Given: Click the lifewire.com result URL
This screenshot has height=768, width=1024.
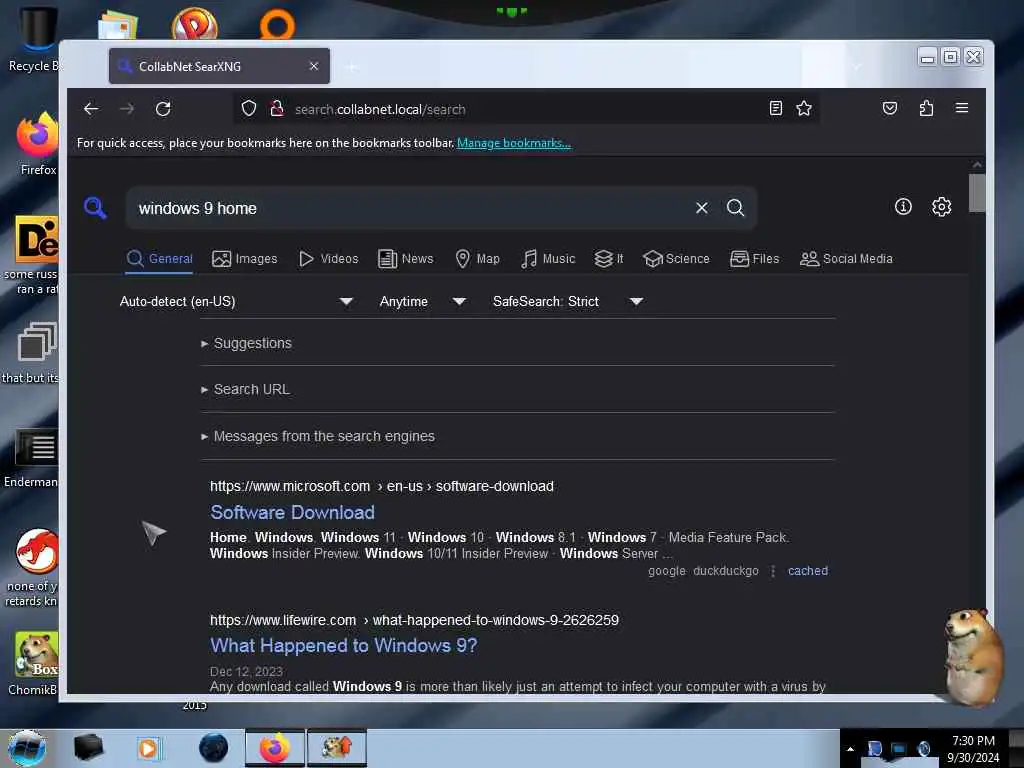Looking at the screenshot, I should point(414,620).
